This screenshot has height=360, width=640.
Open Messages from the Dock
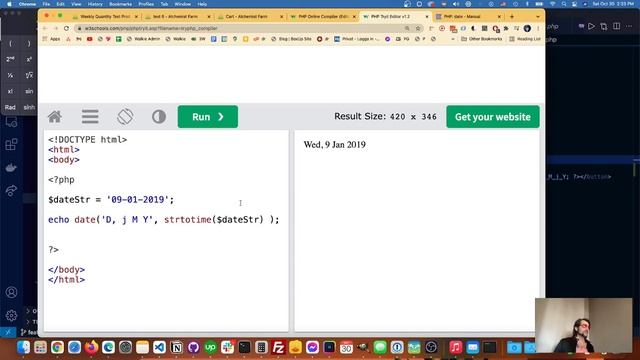tap(380, 347)
